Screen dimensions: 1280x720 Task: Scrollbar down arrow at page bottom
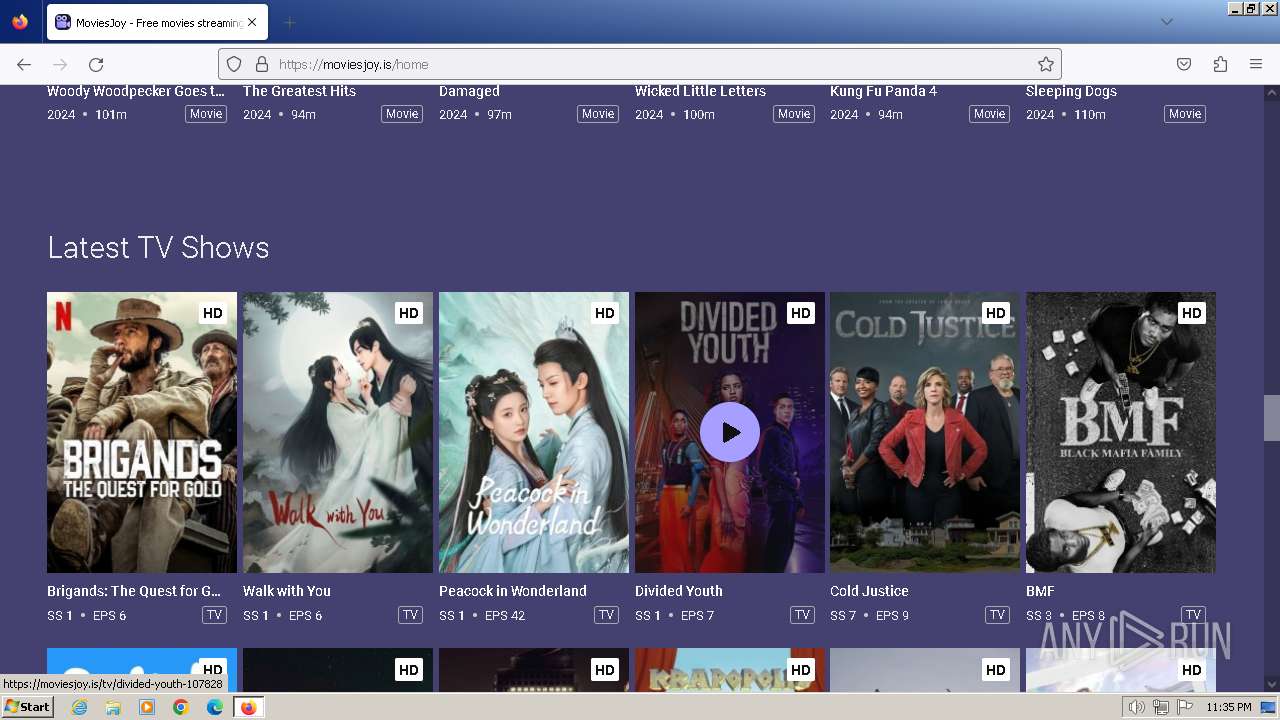[1271, 685]
